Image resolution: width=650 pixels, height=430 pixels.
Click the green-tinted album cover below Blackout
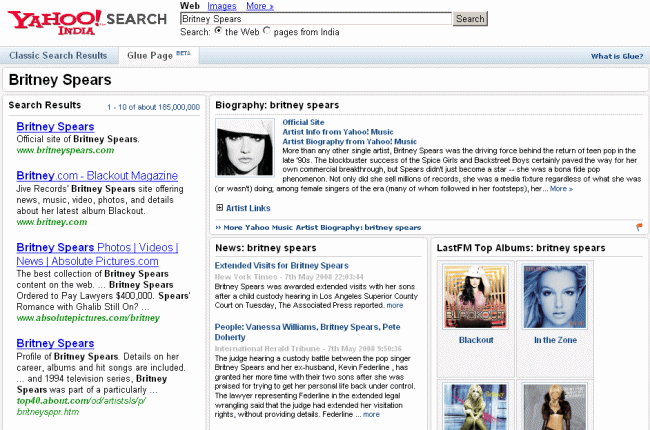pos(475,406)
